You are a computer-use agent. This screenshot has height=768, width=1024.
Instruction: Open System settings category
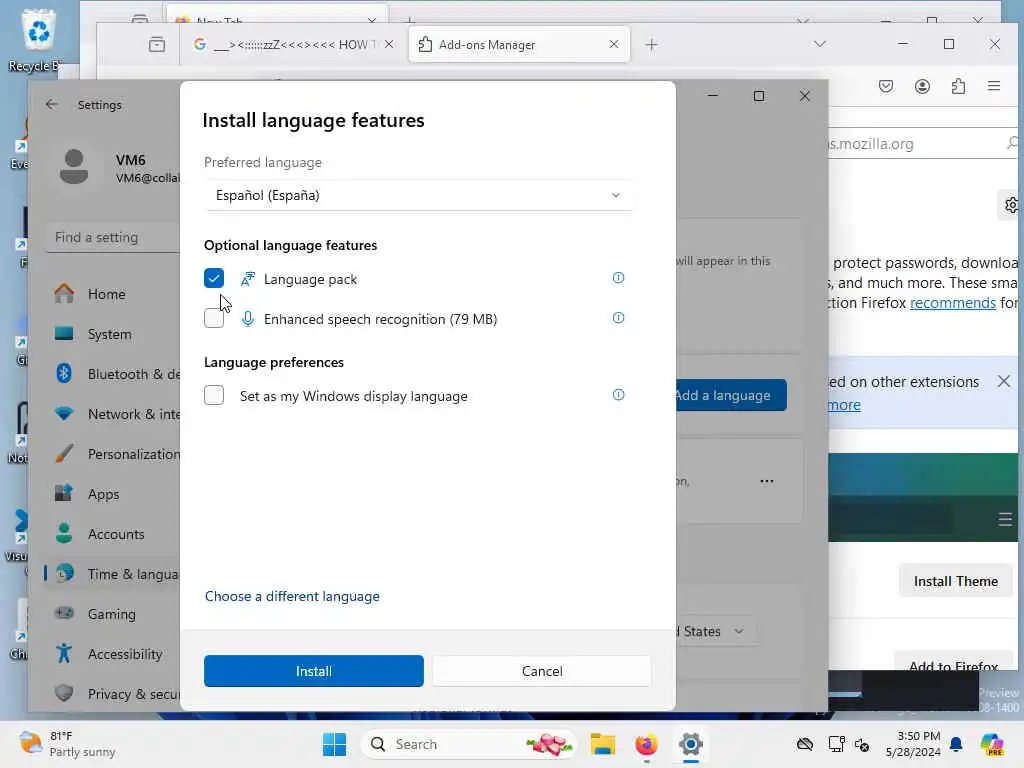(111, 334)
